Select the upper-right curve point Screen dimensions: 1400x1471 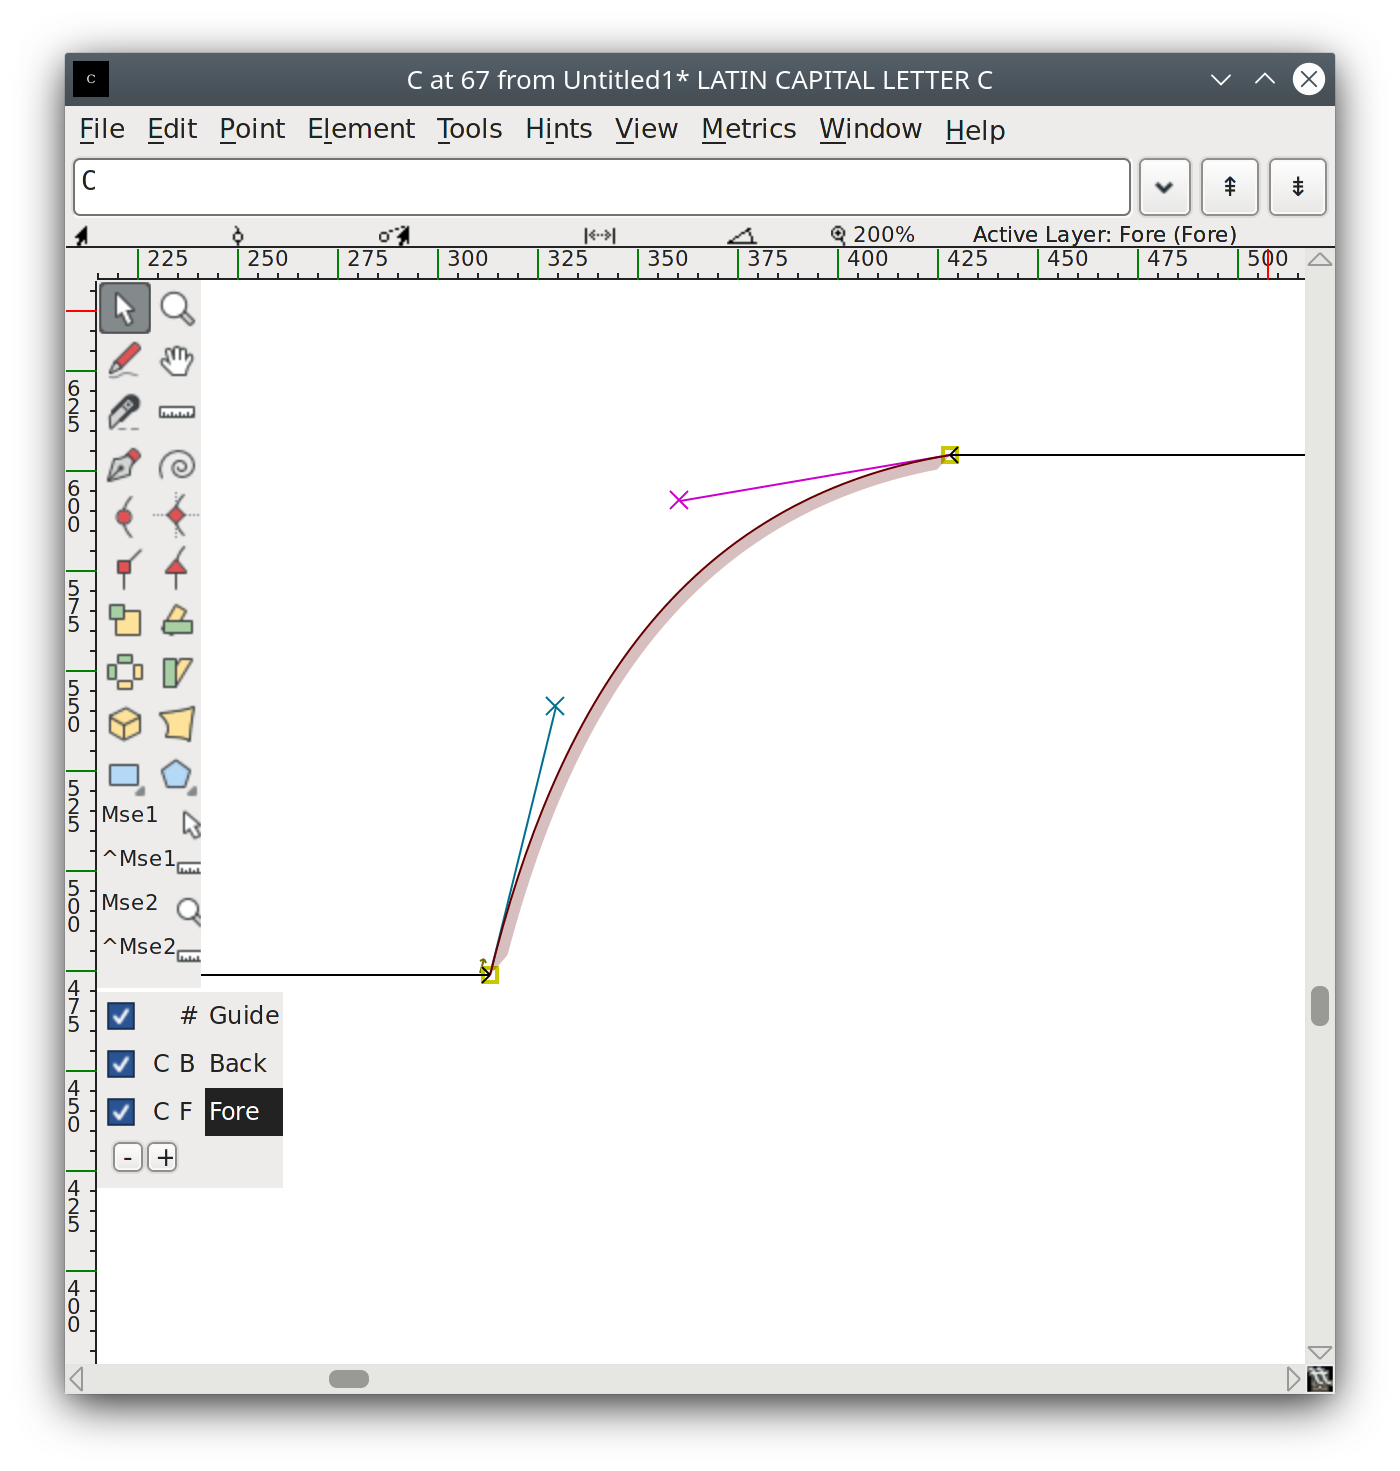tap(950, 455)
